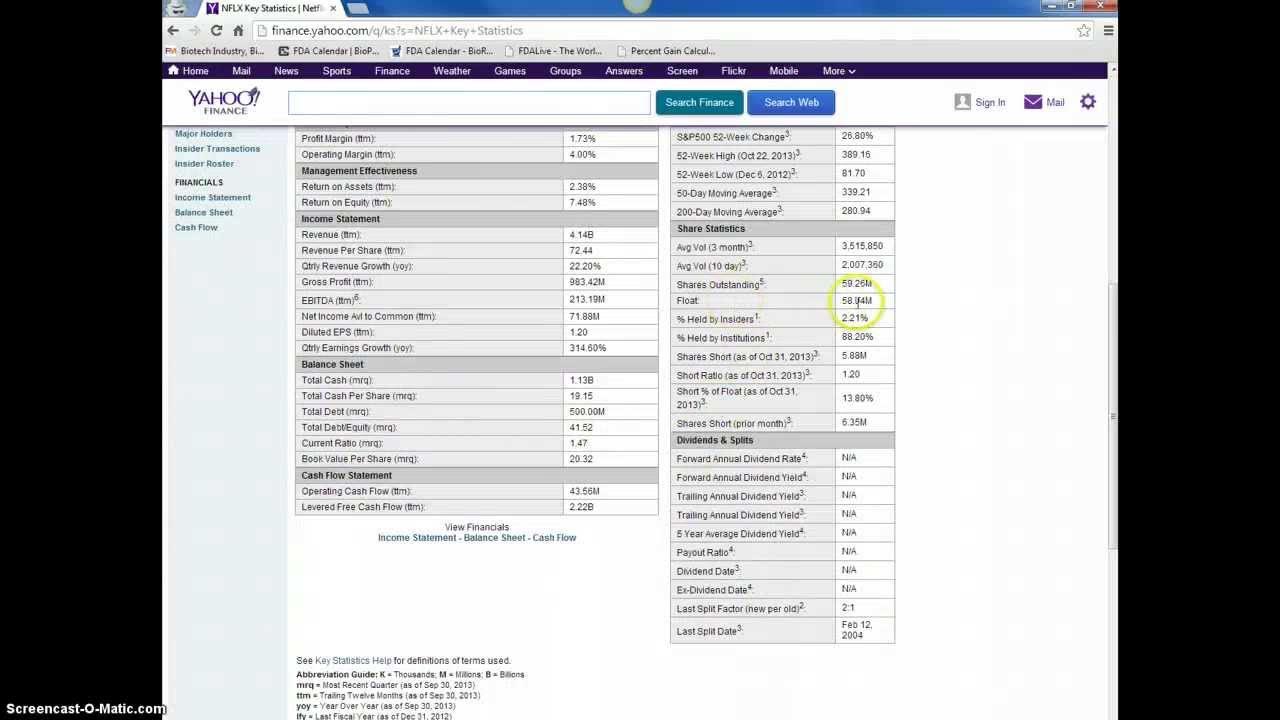The width and height of the screenshot is (1280, 720).
Task: Reload the page with refresh icon
Action: point(216,31)
